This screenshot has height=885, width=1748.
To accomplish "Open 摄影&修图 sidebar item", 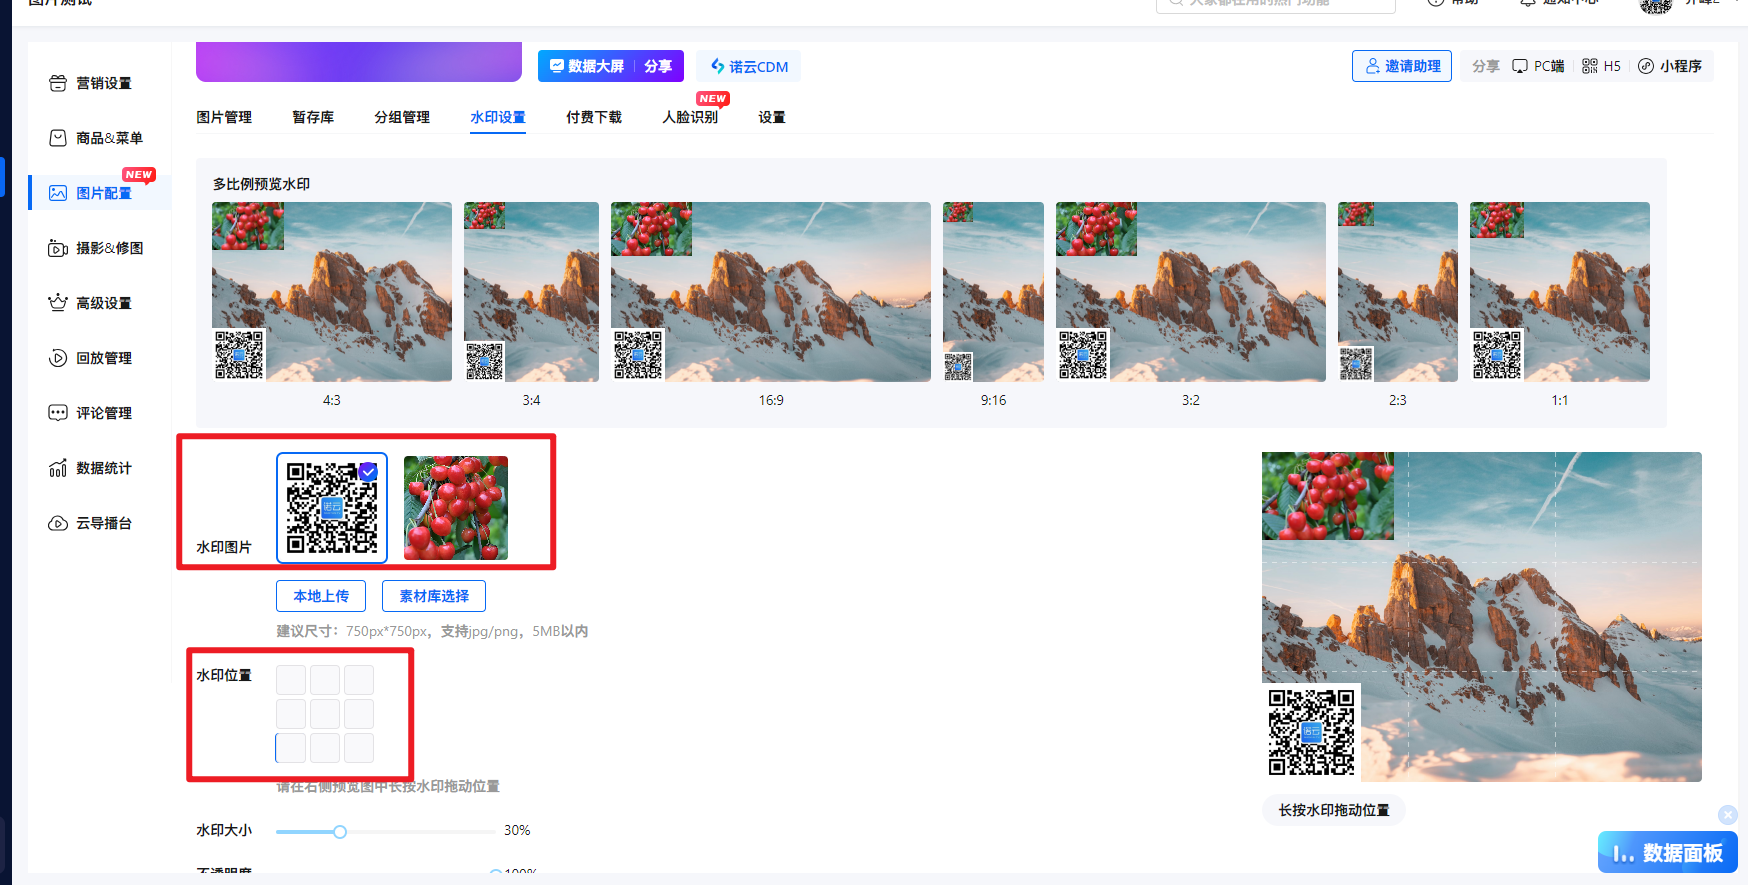I will click(96, 248).
